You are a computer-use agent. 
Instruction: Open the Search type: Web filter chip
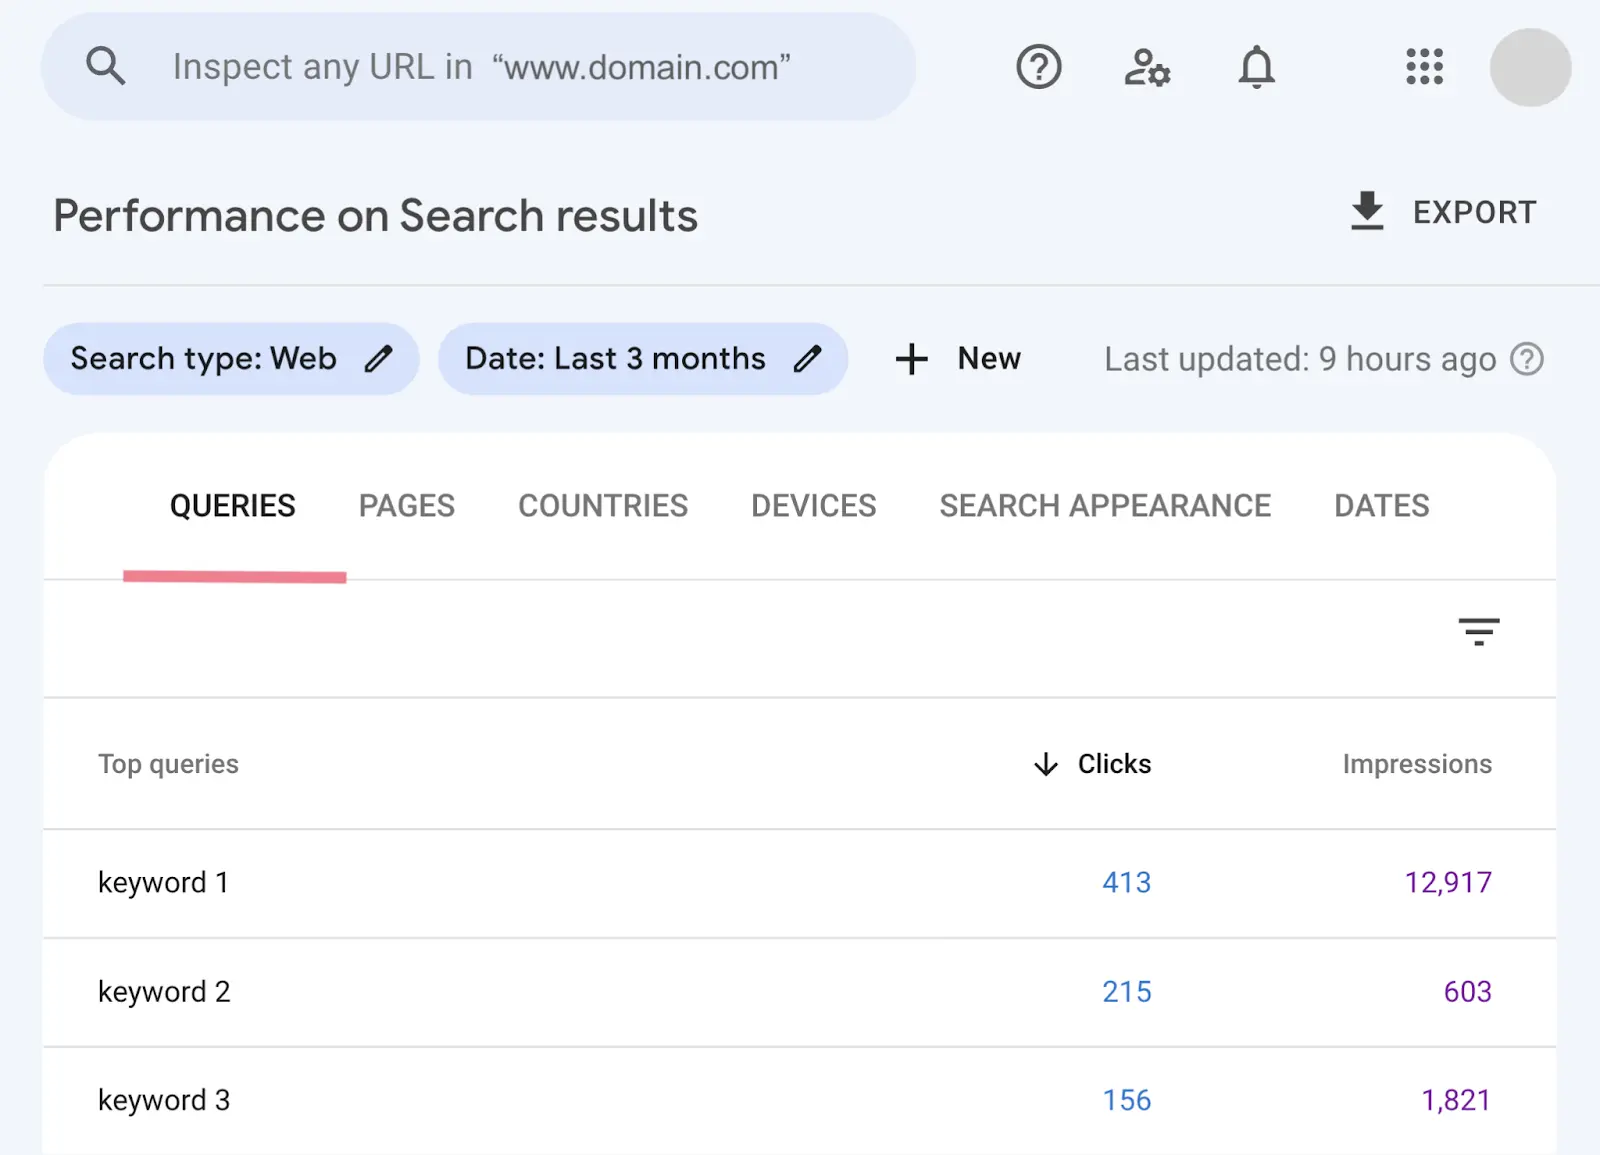[200, 358]
